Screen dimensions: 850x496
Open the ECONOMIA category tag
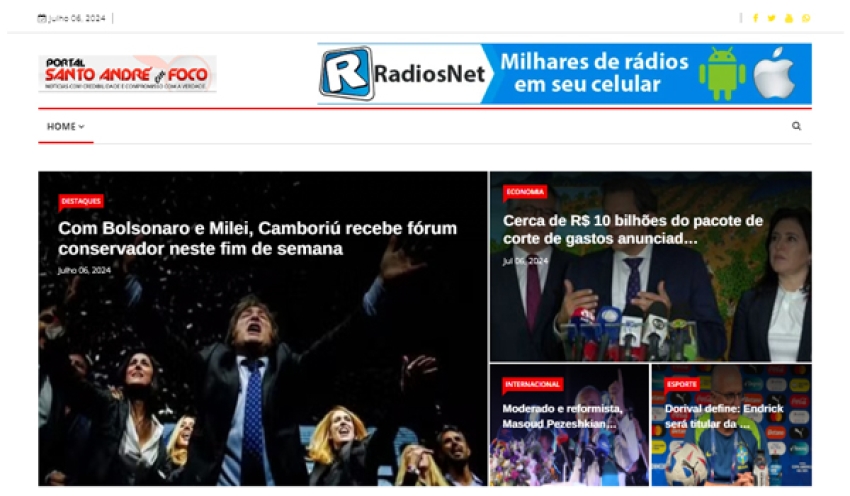[525, 192]
